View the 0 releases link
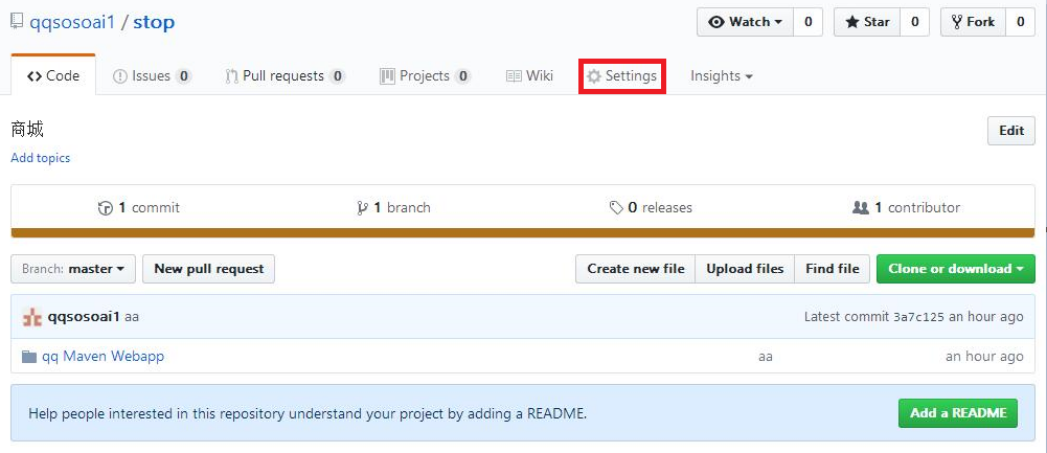 (x=651, y=208)
